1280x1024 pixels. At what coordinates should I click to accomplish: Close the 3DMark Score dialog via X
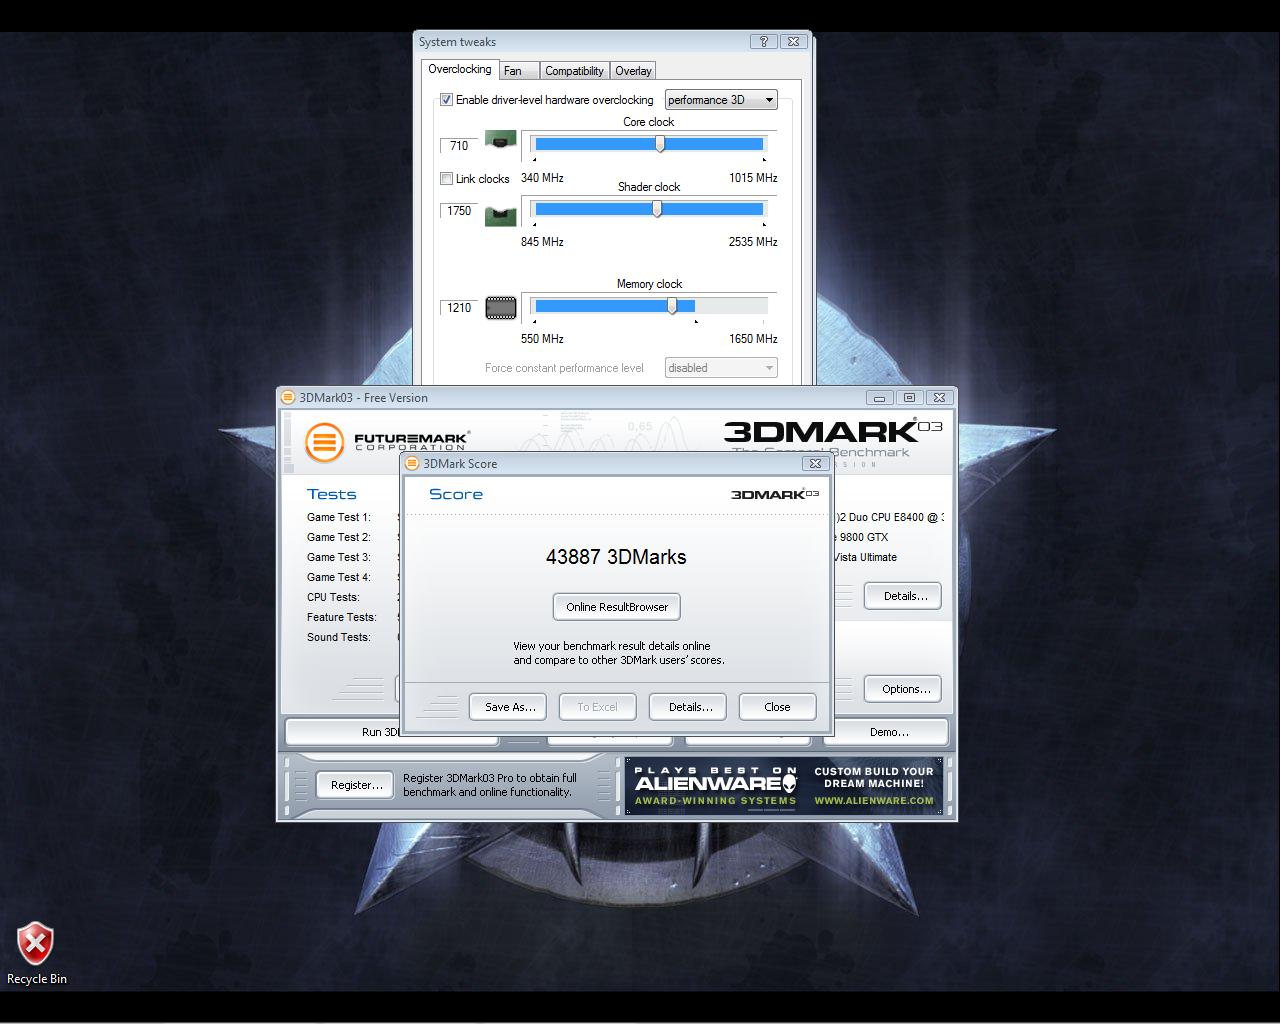815,463
